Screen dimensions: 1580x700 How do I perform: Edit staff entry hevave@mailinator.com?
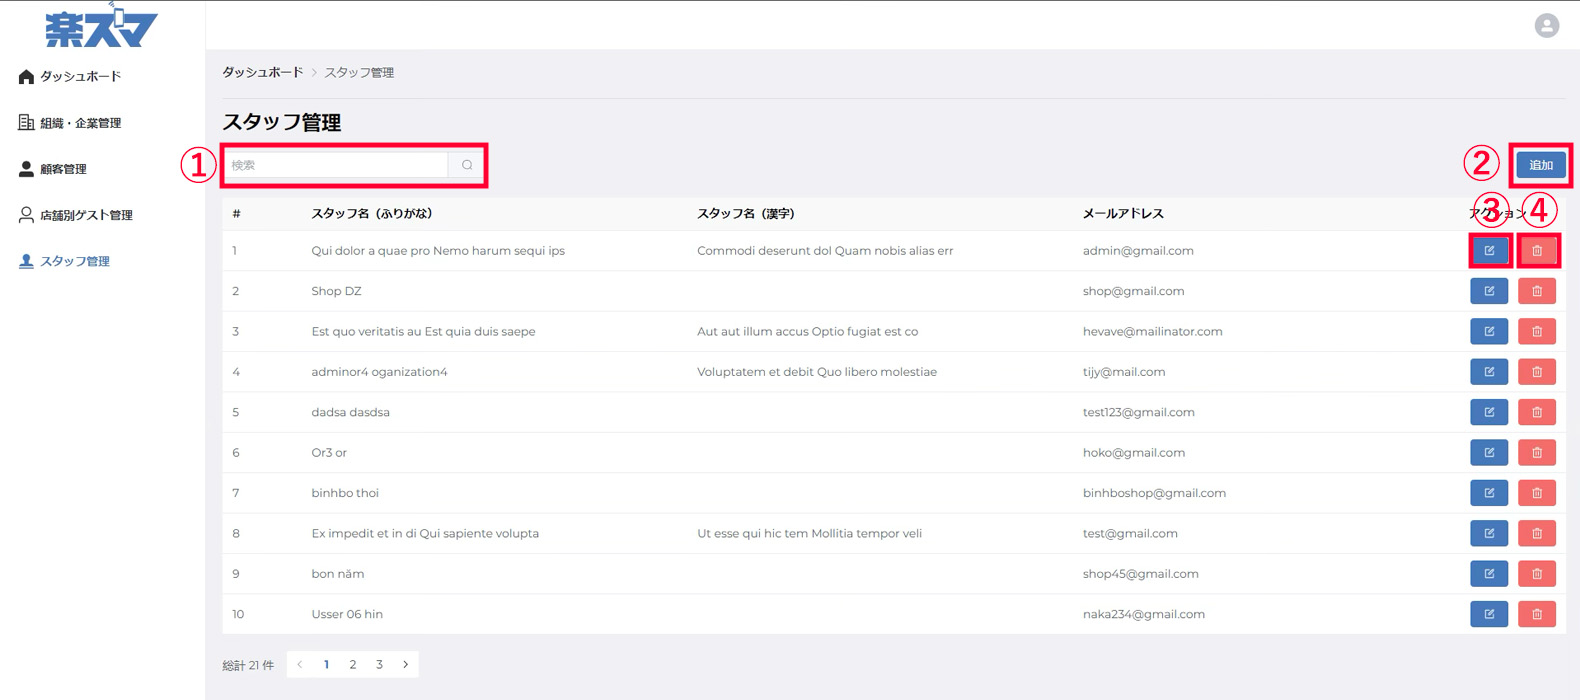1489,331
